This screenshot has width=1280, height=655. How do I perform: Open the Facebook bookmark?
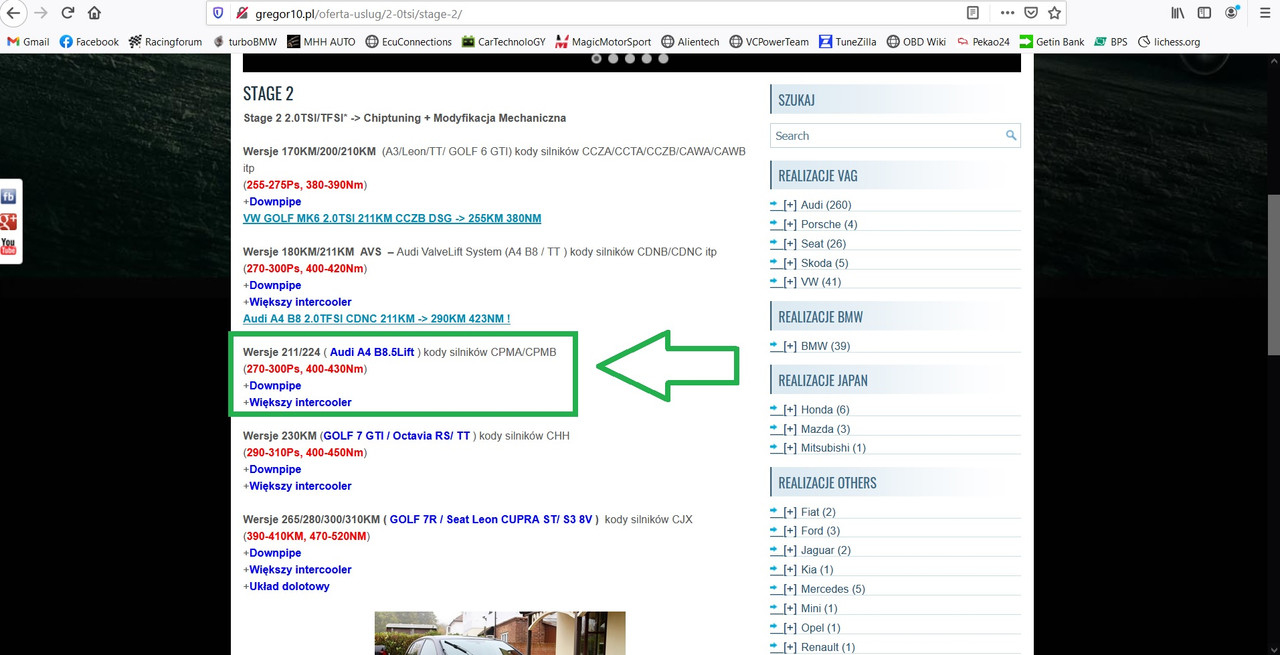point(89,42)
